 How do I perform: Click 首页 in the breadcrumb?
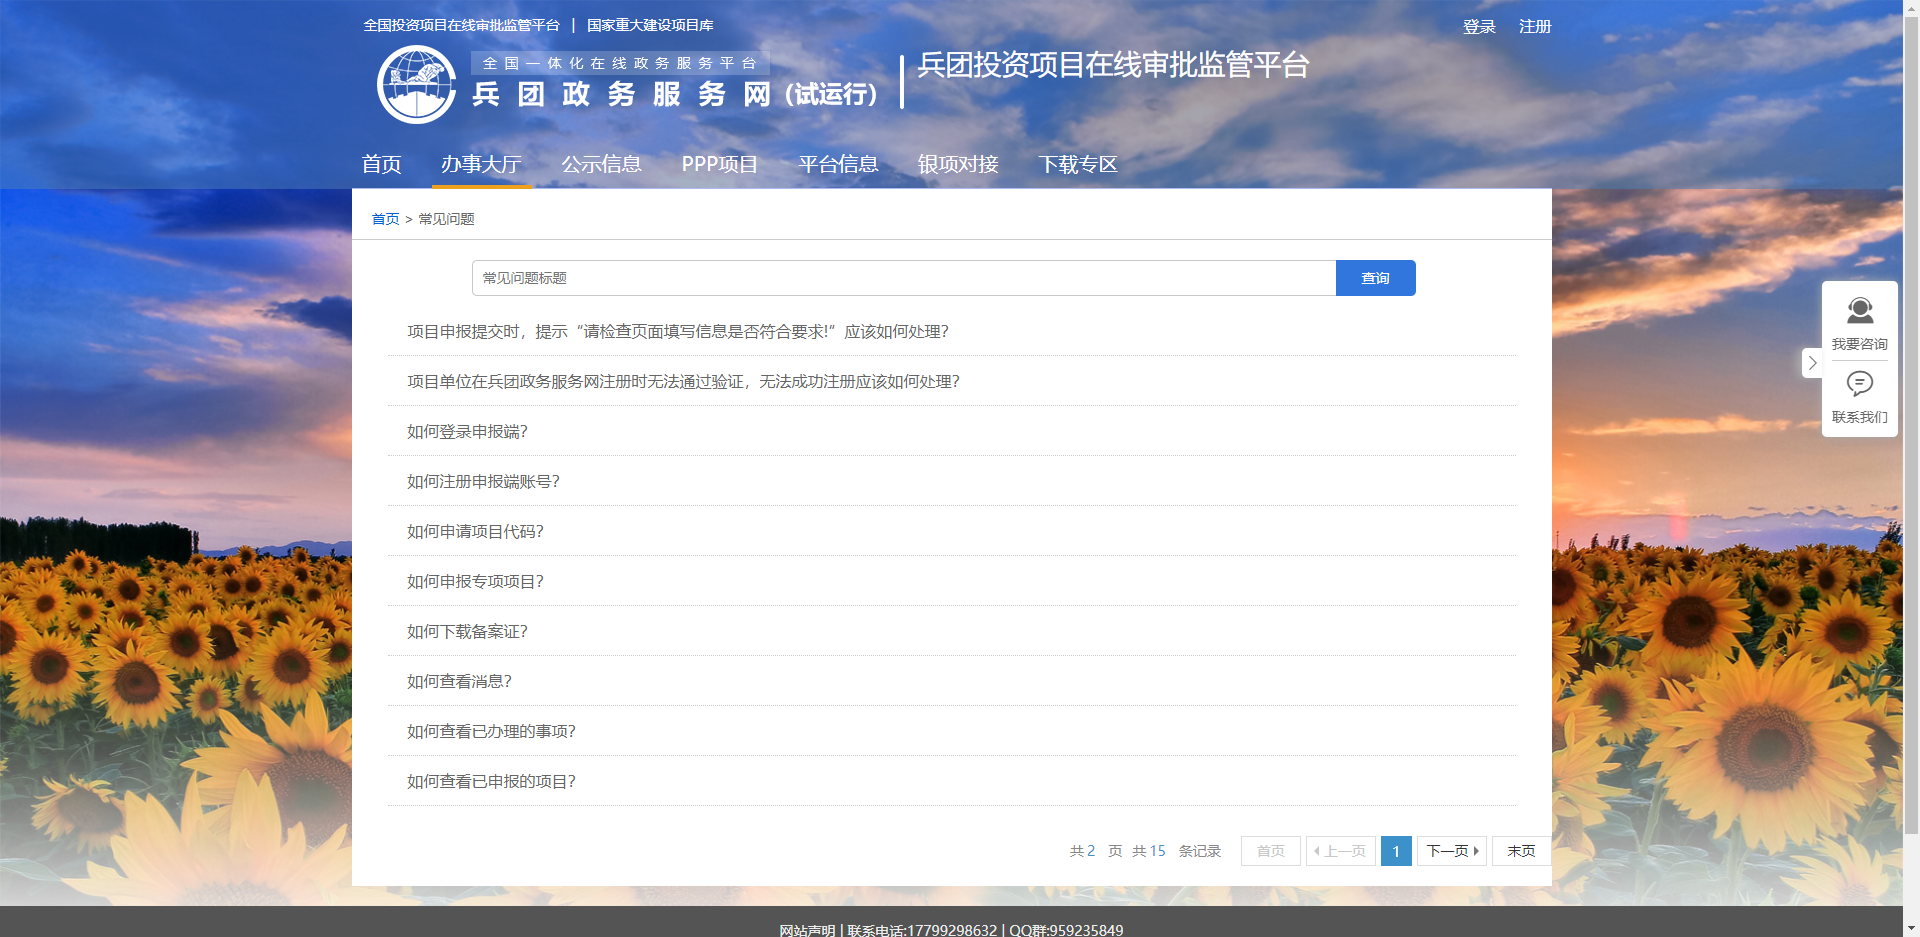click(385, 219)
